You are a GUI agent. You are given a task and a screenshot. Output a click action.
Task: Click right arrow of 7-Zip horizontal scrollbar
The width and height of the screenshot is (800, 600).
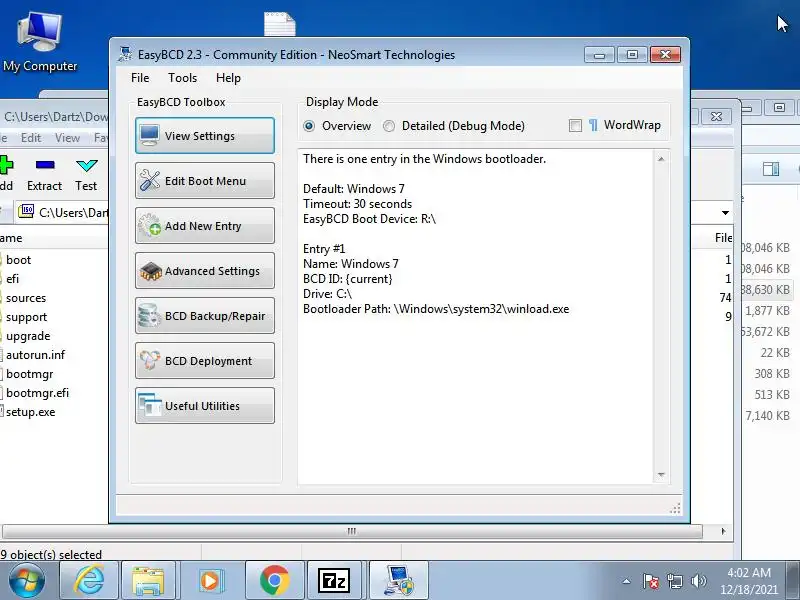click(723, 531)
